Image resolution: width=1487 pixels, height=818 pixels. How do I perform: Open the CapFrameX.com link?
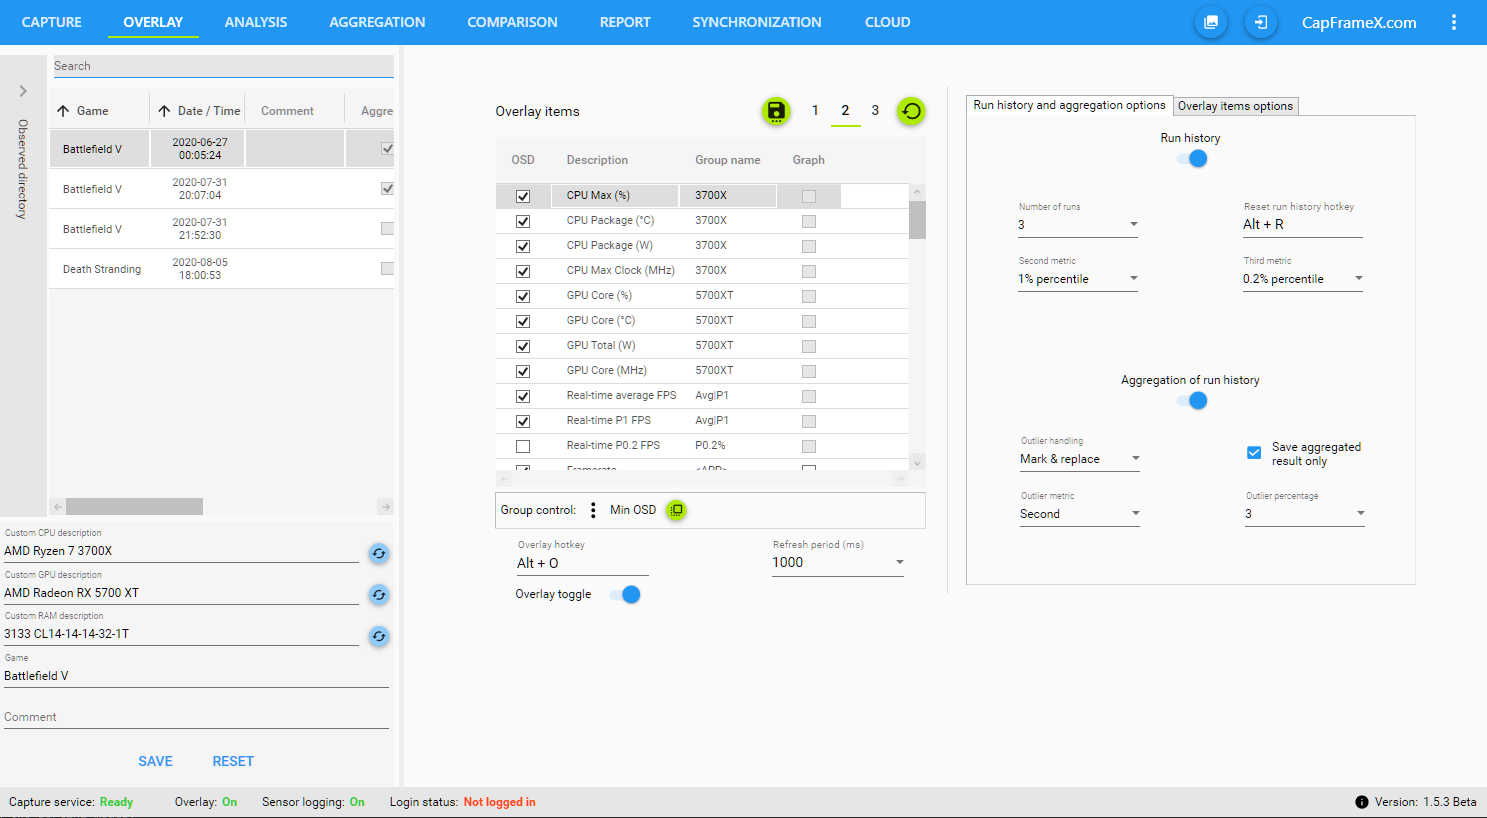tap(1359, 22)
